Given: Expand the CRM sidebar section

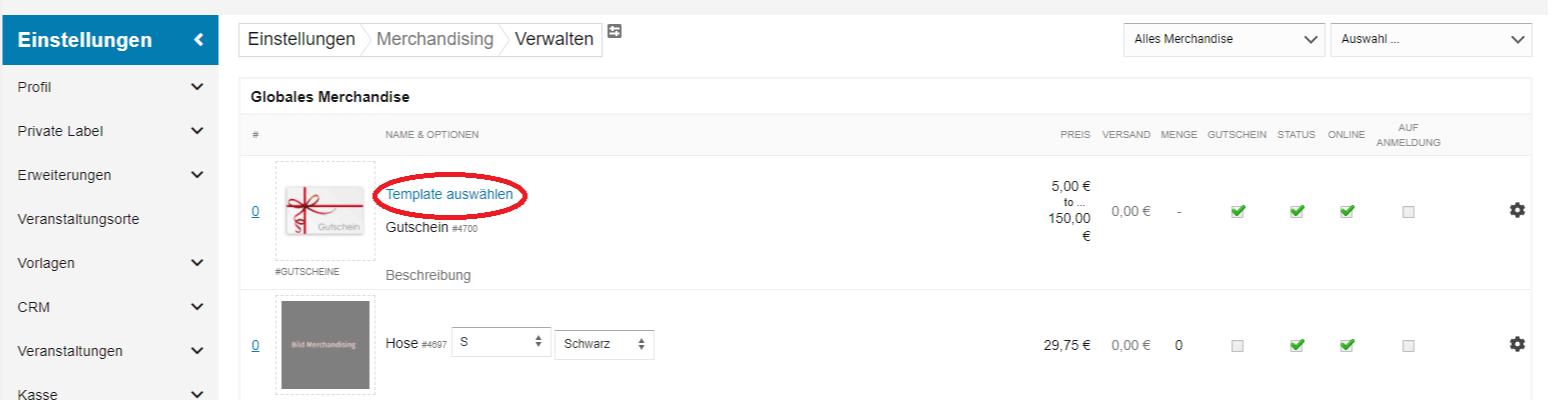Looking at the screenshot, I should 109,307.
